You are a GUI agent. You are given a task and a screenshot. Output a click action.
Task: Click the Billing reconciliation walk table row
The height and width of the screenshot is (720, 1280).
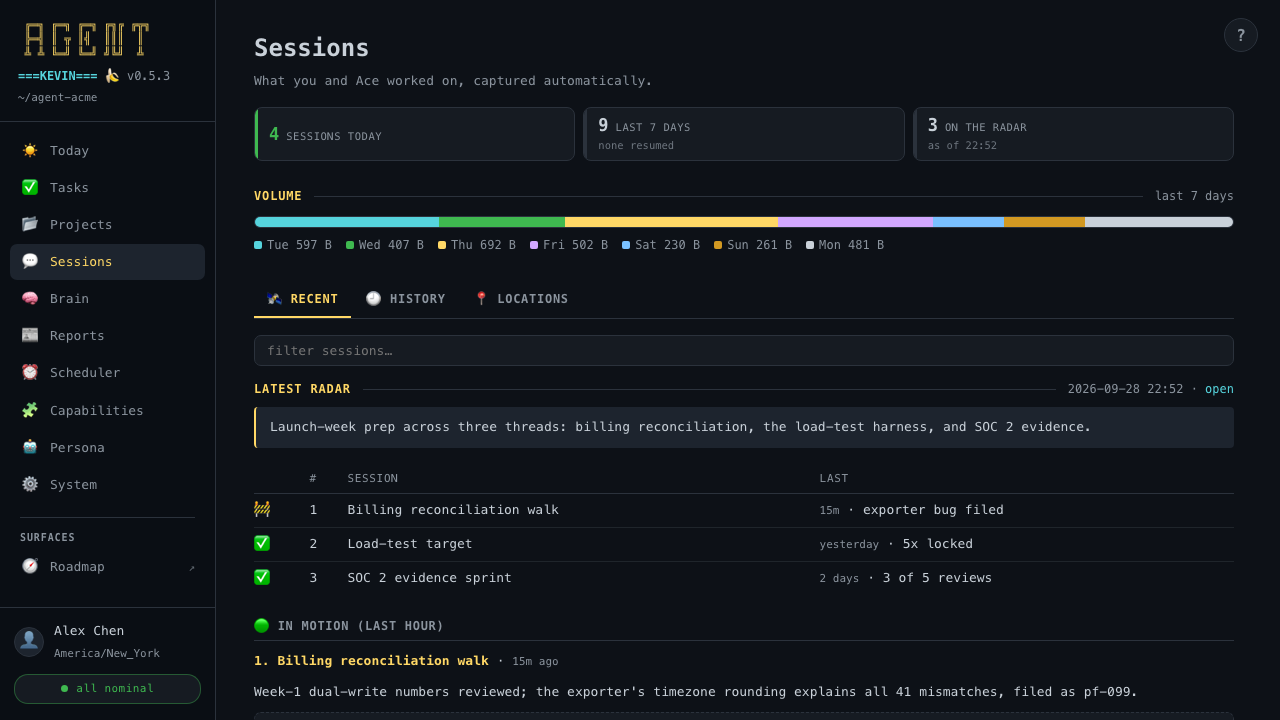click(x=743, y=510)
